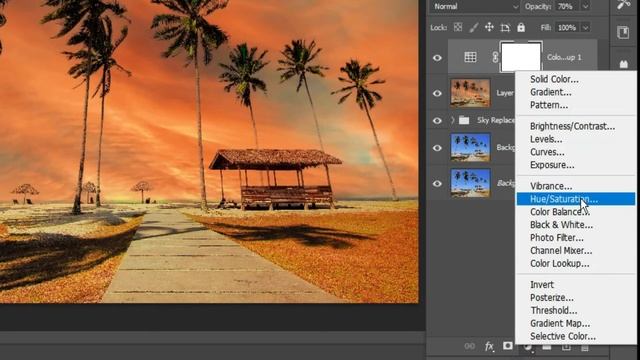Hide the Color Lookup 1 layer
The height and width of the screenshot is (360, 640).
pos(437,58)
